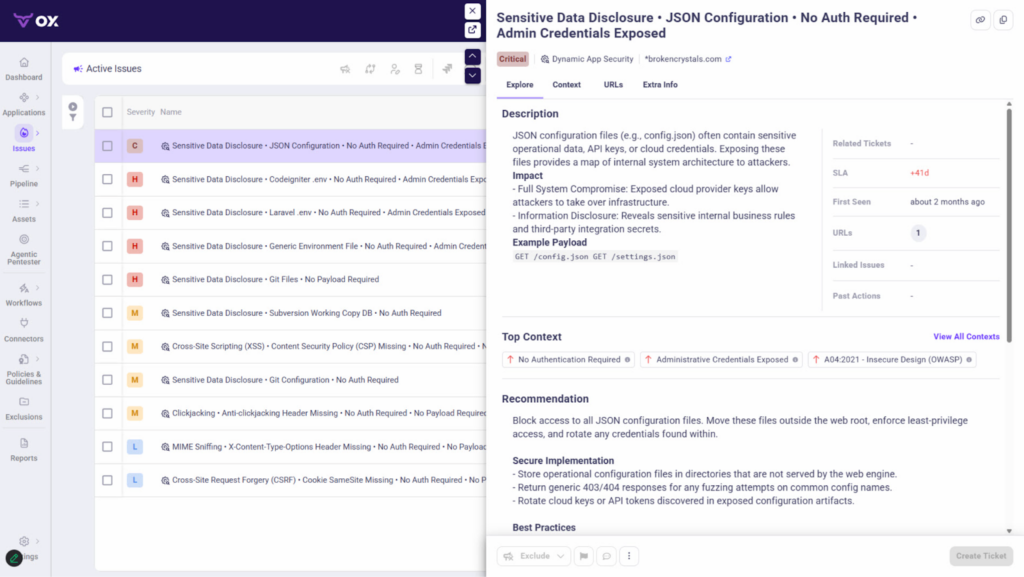Check the JSON Configuration issue checkbox
The image size is (1024, 577).
click(x=107, y=146)
